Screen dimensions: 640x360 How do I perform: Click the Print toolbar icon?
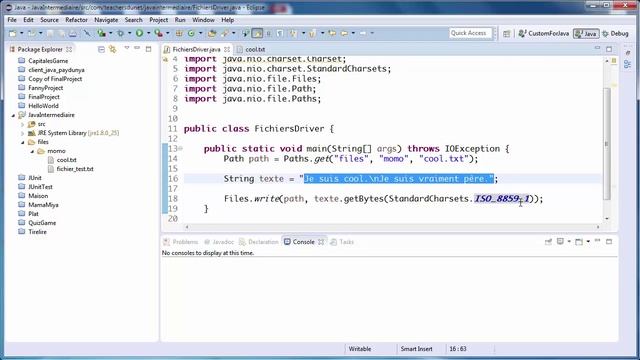(x=73, y=33)
